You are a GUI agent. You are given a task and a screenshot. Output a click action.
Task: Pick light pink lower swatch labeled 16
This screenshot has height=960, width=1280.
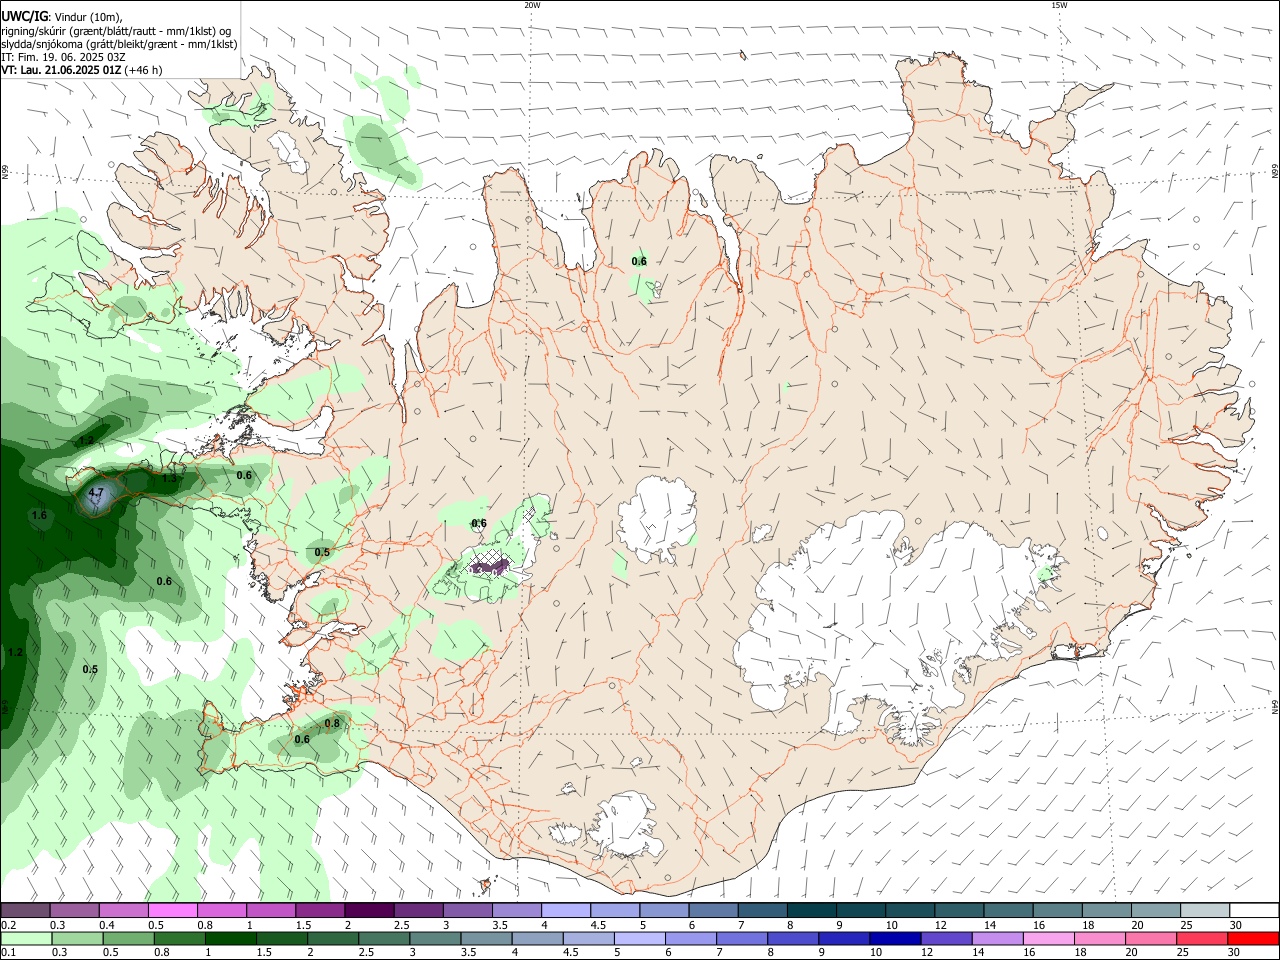tap(1048, 938)
